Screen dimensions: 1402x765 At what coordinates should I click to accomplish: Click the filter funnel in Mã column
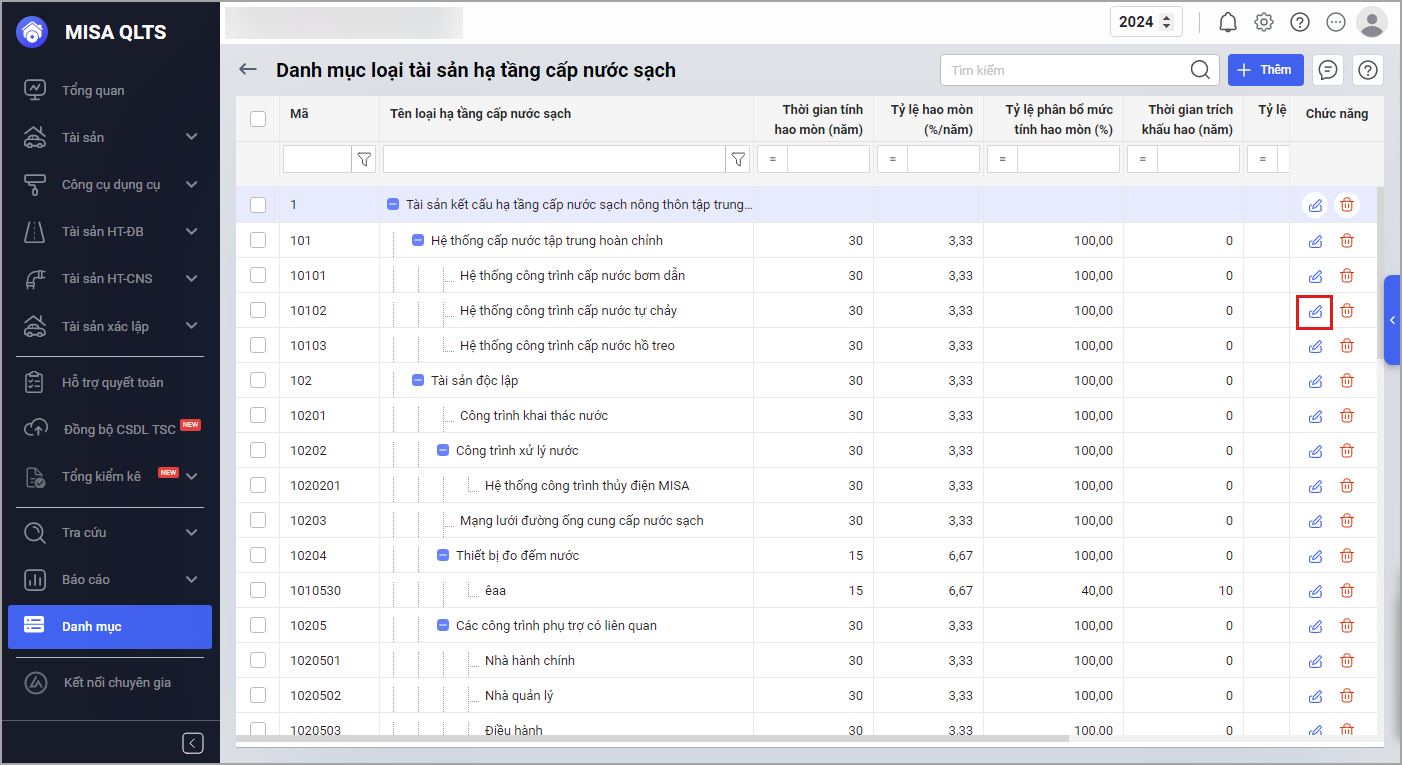pyautogui.click(x=364, y=159)
